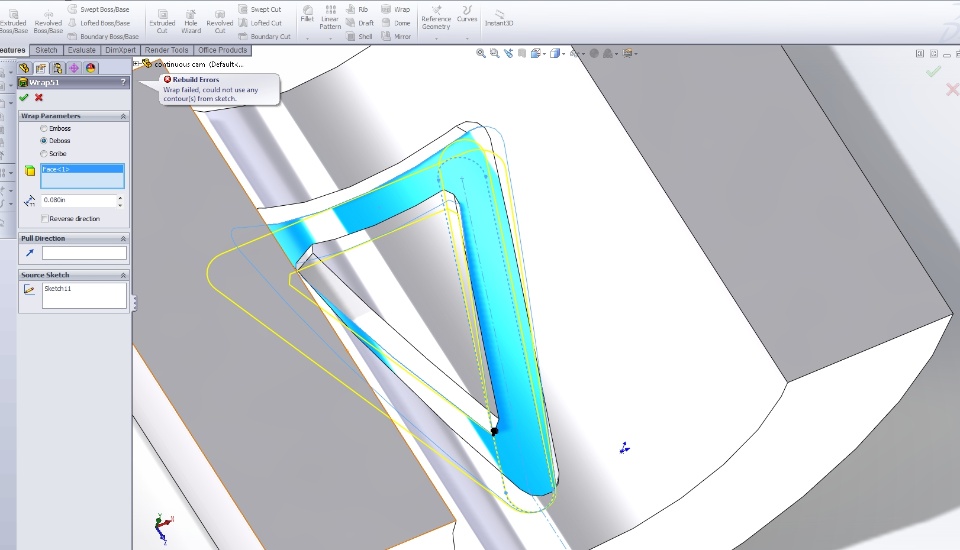Open the DimXpertManager tab icon
The height and width of the screenshot is (550, 960).
click(74, 68)
